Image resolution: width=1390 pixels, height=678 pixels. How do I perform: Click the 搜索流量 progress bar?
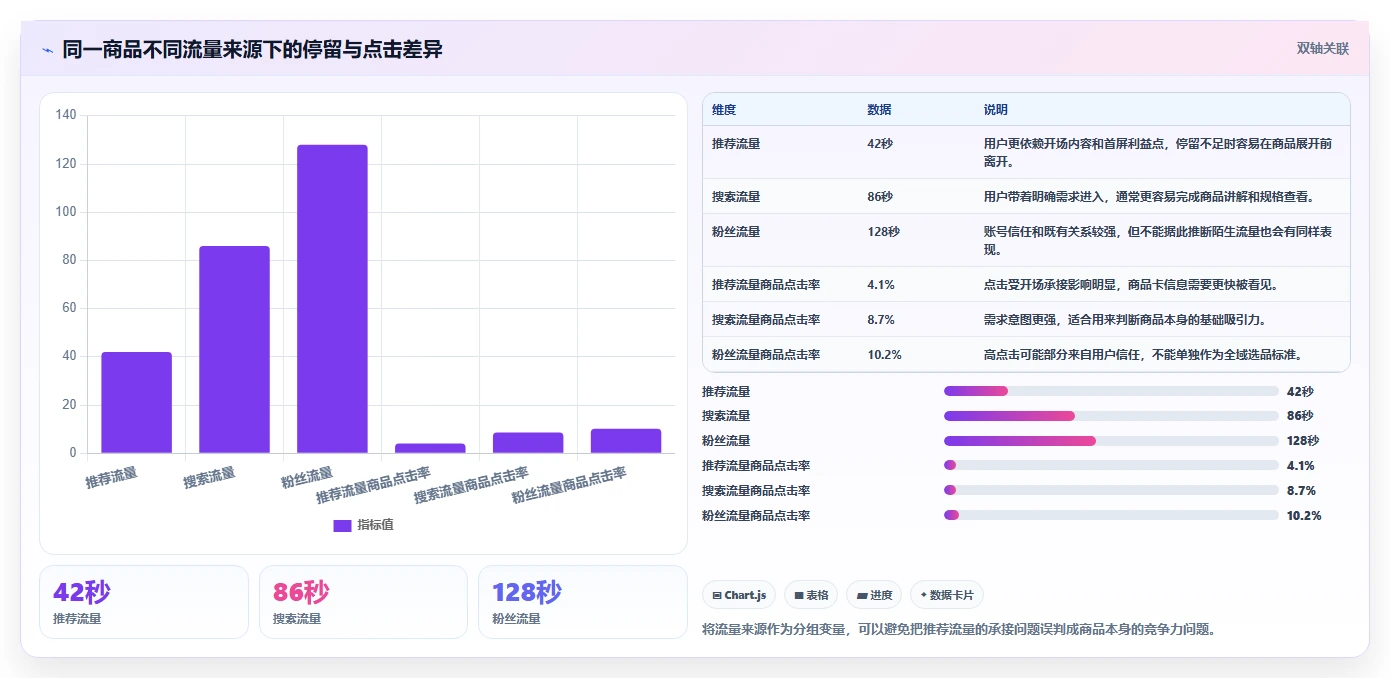(x=1111, y=416)
